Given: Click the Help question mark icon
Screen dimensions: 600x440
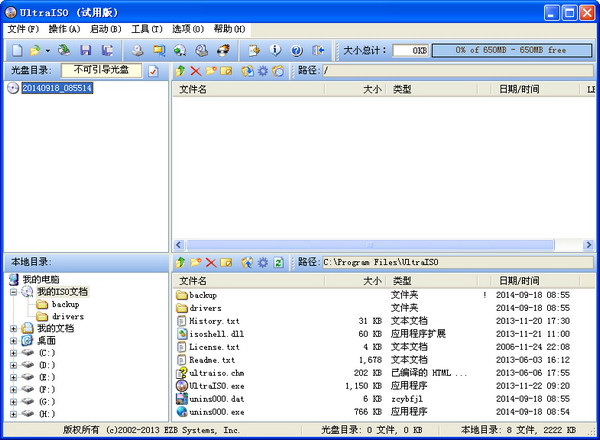Looking at the screenshot, I should (297, 50).
